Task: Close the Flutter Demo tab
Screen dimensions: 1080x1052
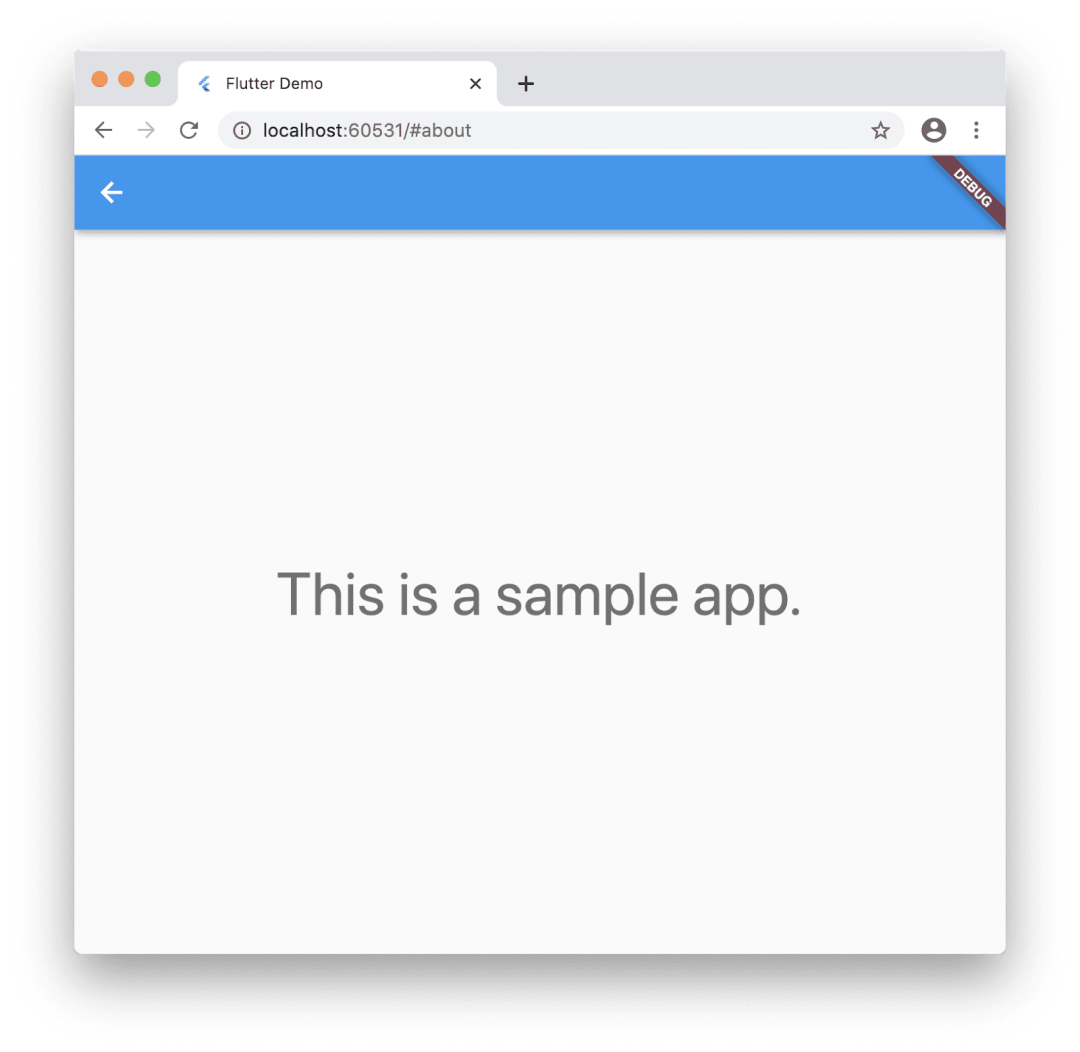Action: [475, 84]
